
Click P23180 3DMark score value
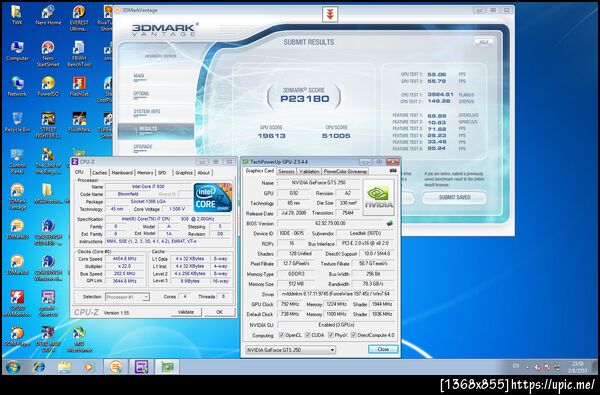click(305, 99)
